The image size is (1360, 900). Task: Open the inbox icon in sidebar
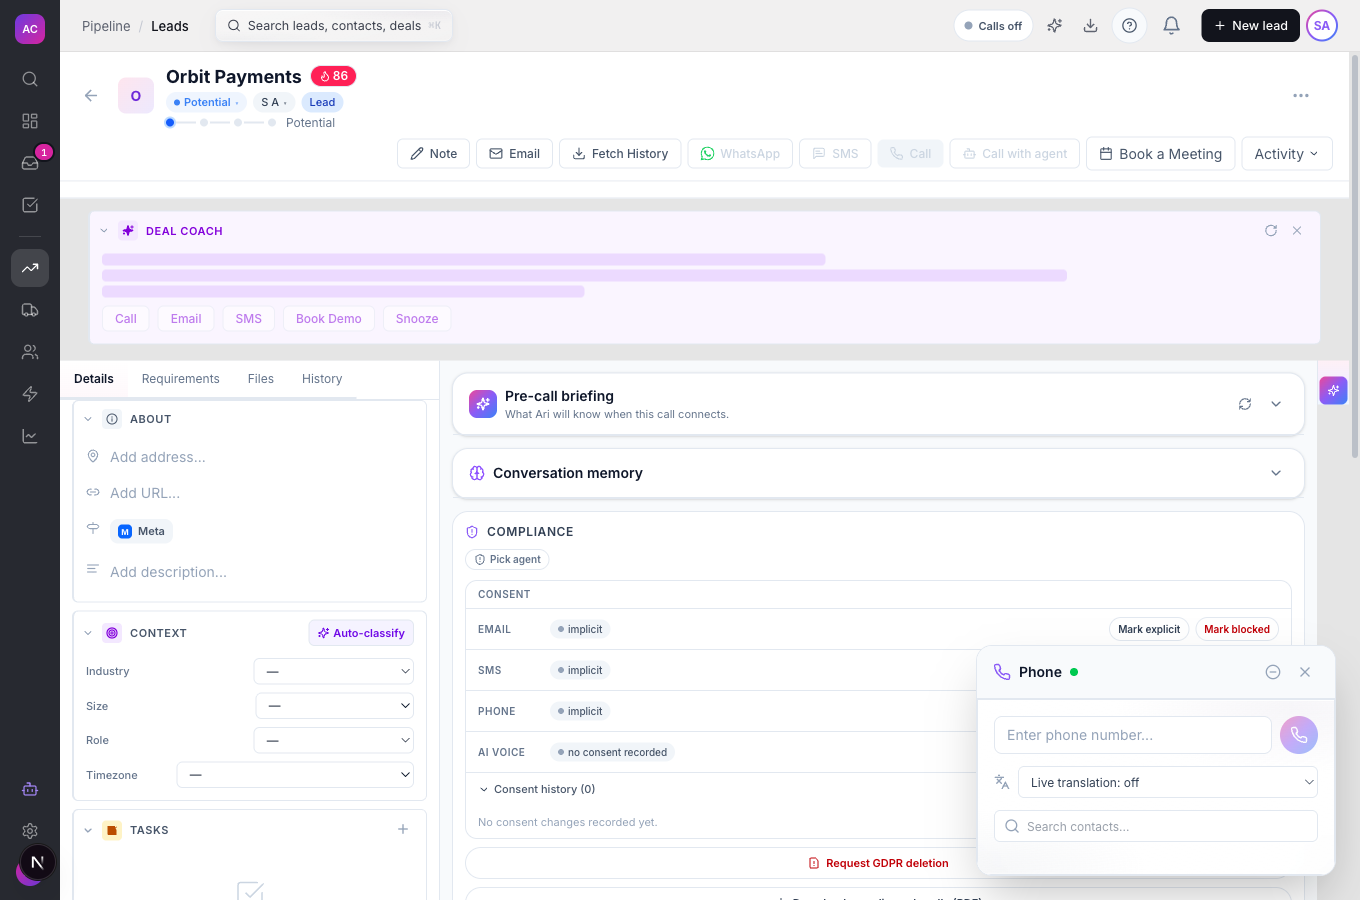point(30,163)
